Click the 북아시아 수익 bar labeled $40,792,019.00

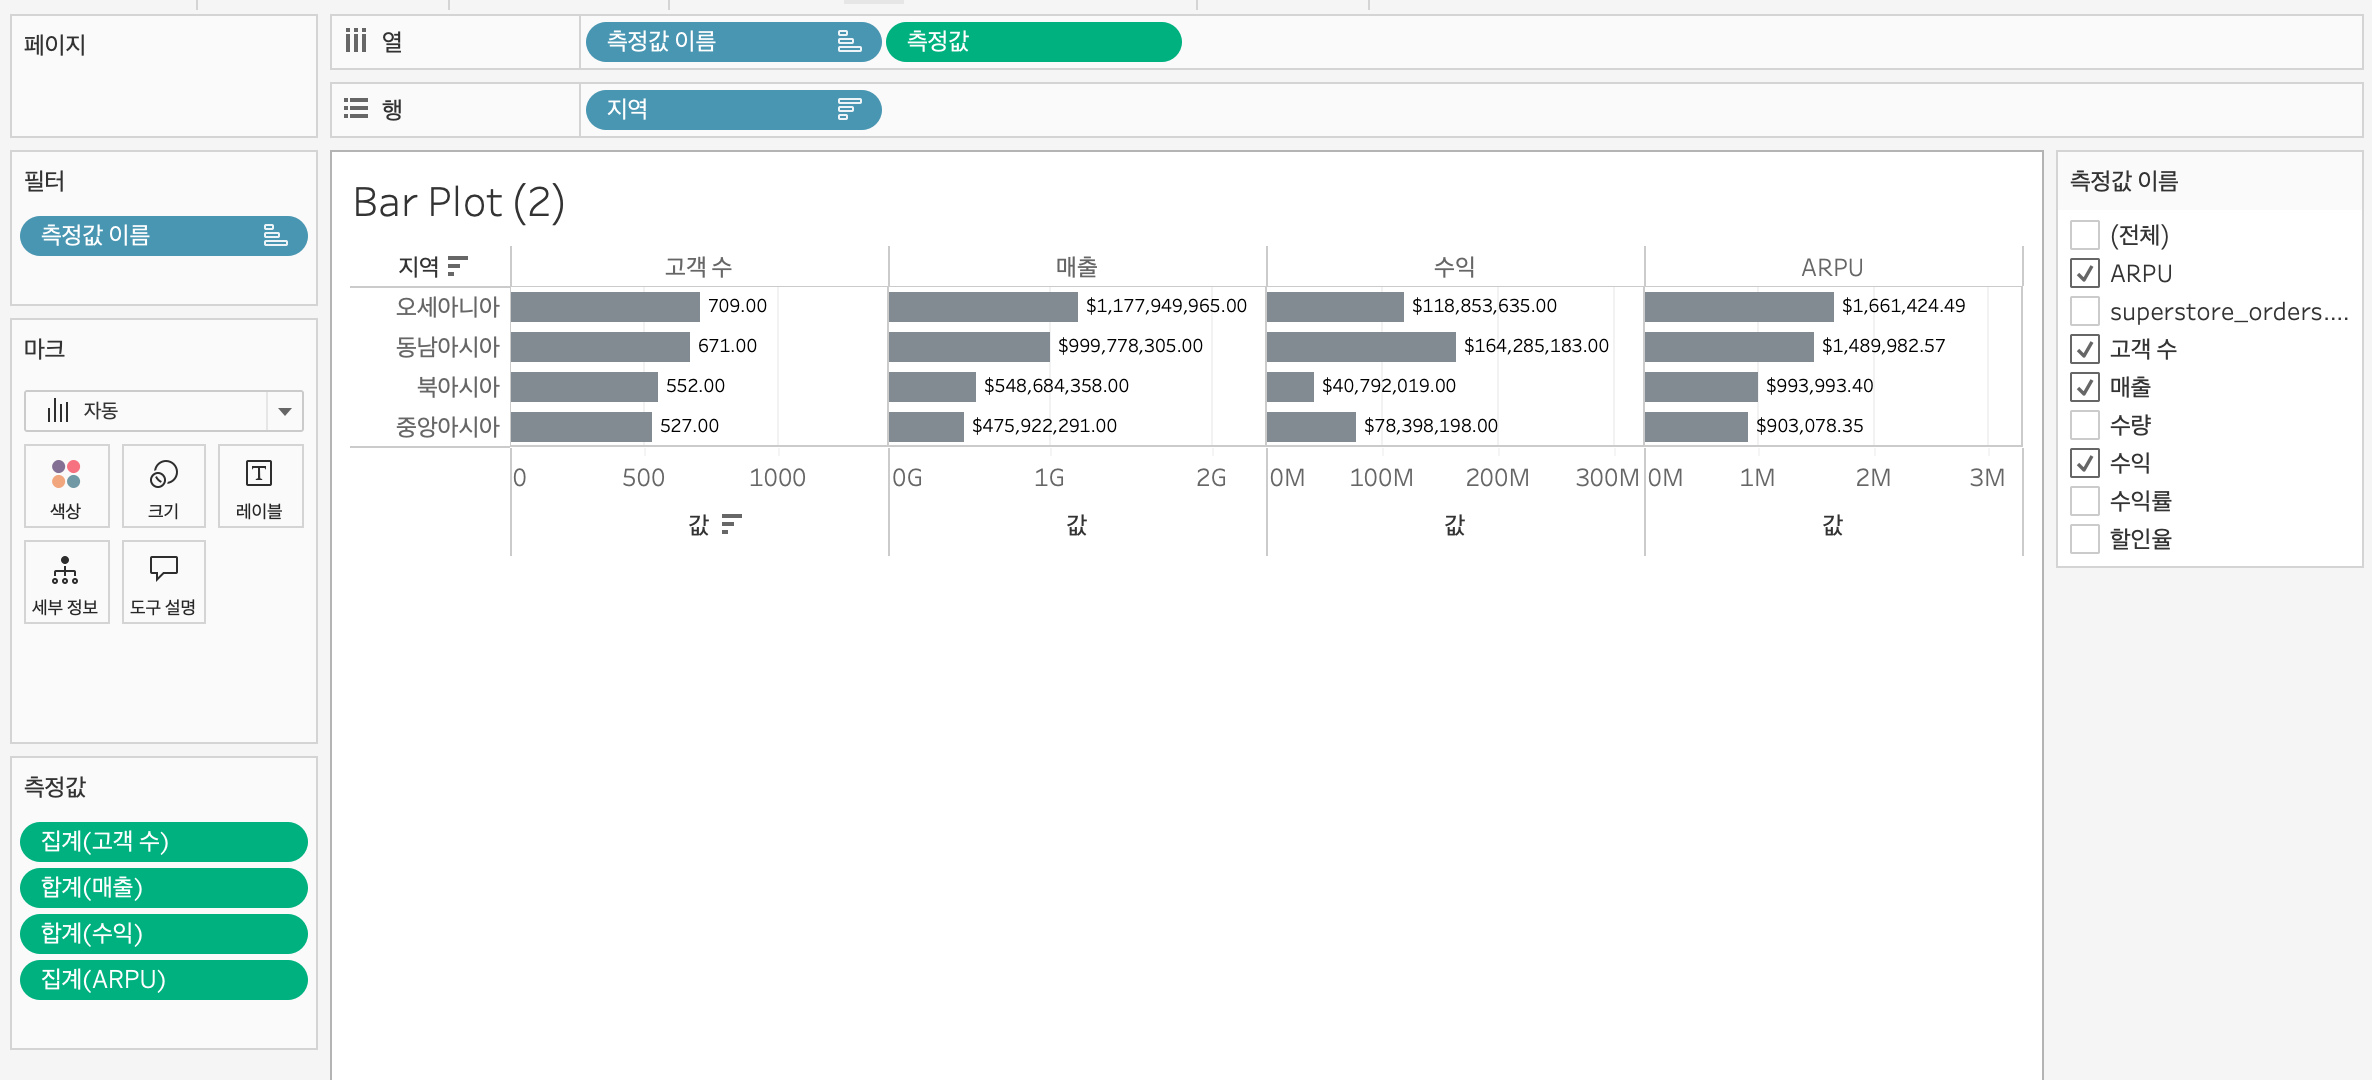point(1290,386)
